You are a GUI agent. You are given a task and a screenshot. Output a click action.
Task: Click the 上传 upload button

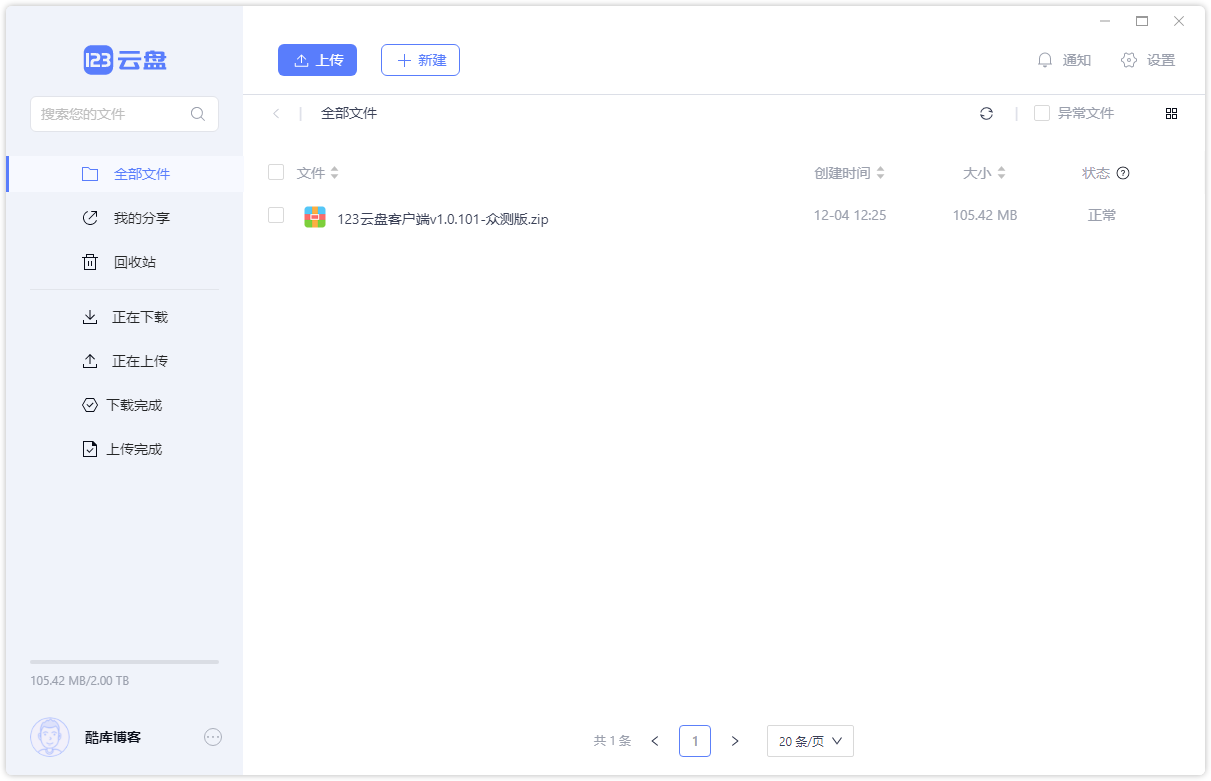(317, 60)
